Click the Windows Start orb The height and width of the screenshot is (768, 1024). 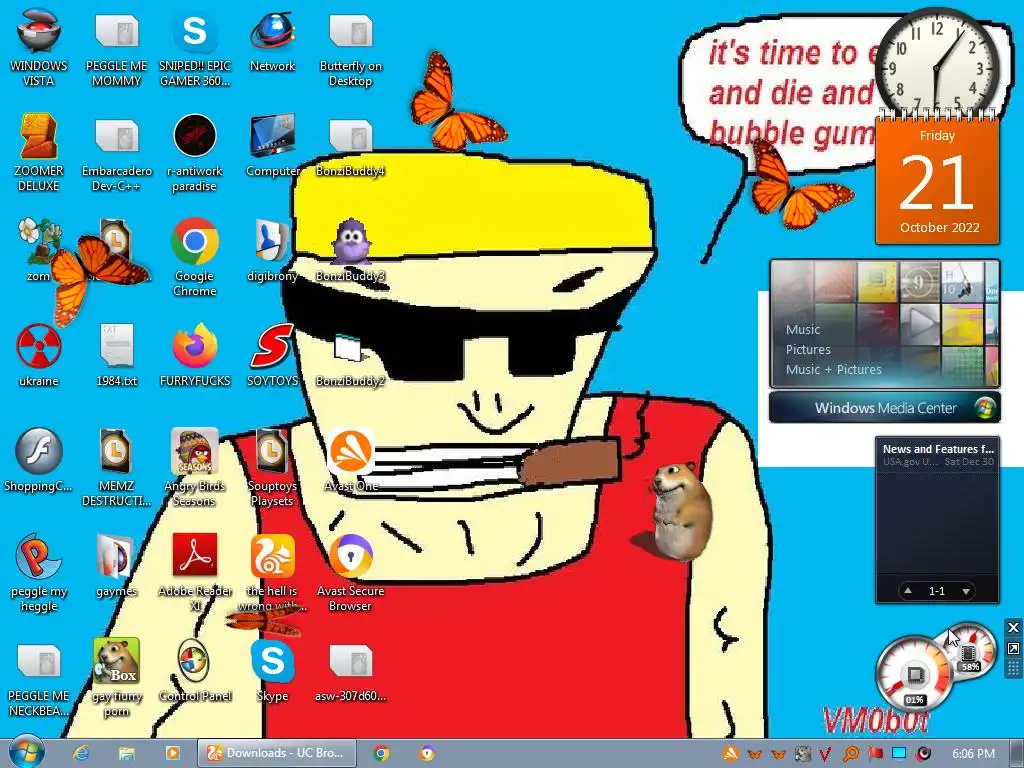[26, 752]
